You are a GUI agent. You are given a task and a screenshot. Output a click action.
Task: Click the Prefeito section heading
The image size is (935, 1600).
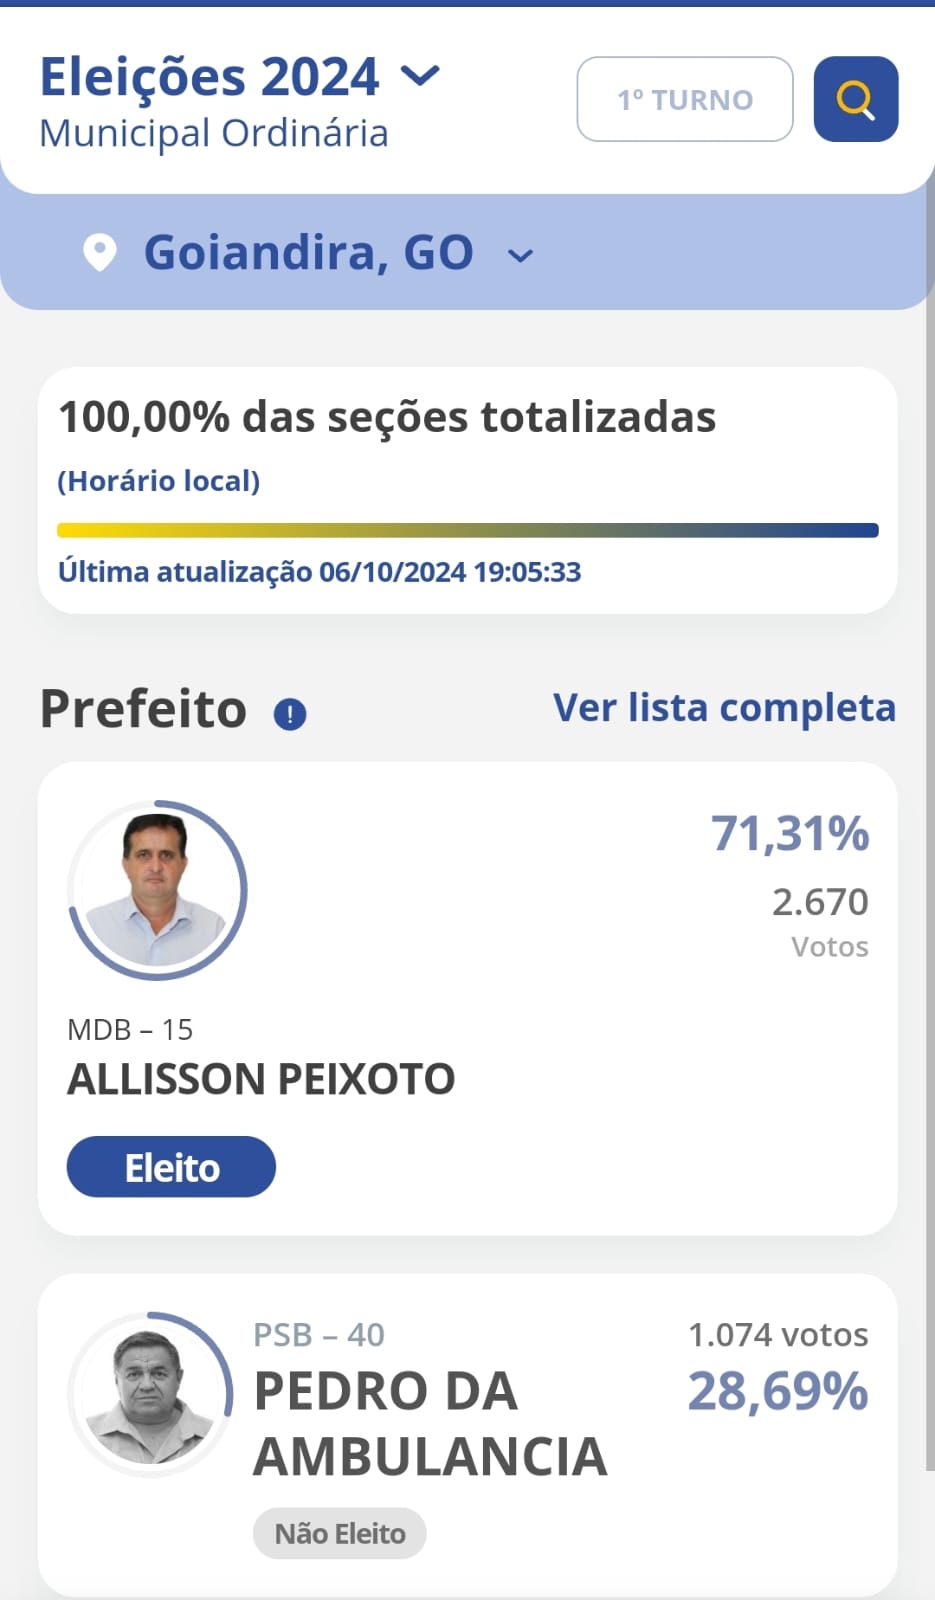pos(143,710)
